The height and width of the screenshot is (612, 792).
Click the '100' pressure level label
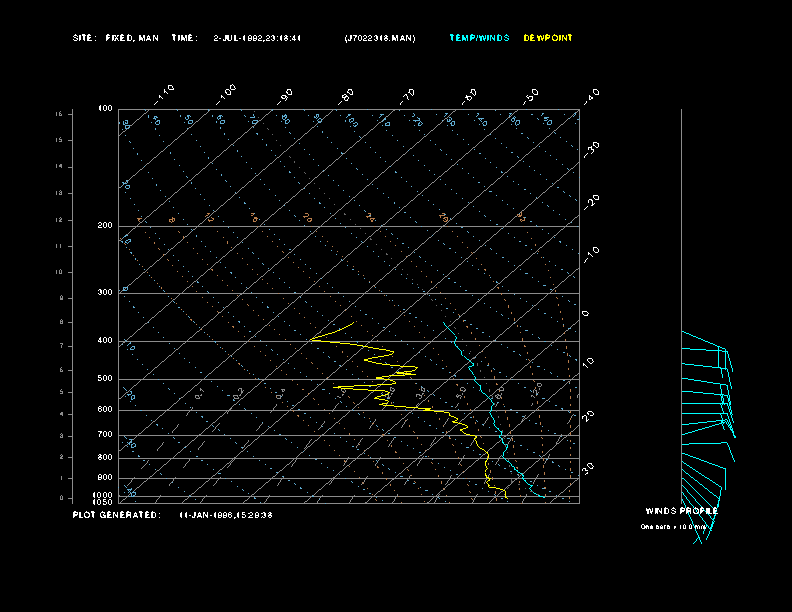(105, 109)
